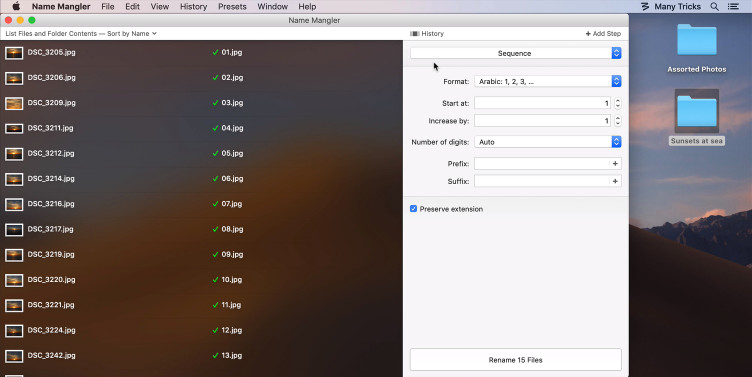Click the Add Step button
The height and width of the screenshot is (377, 752).
603,34
